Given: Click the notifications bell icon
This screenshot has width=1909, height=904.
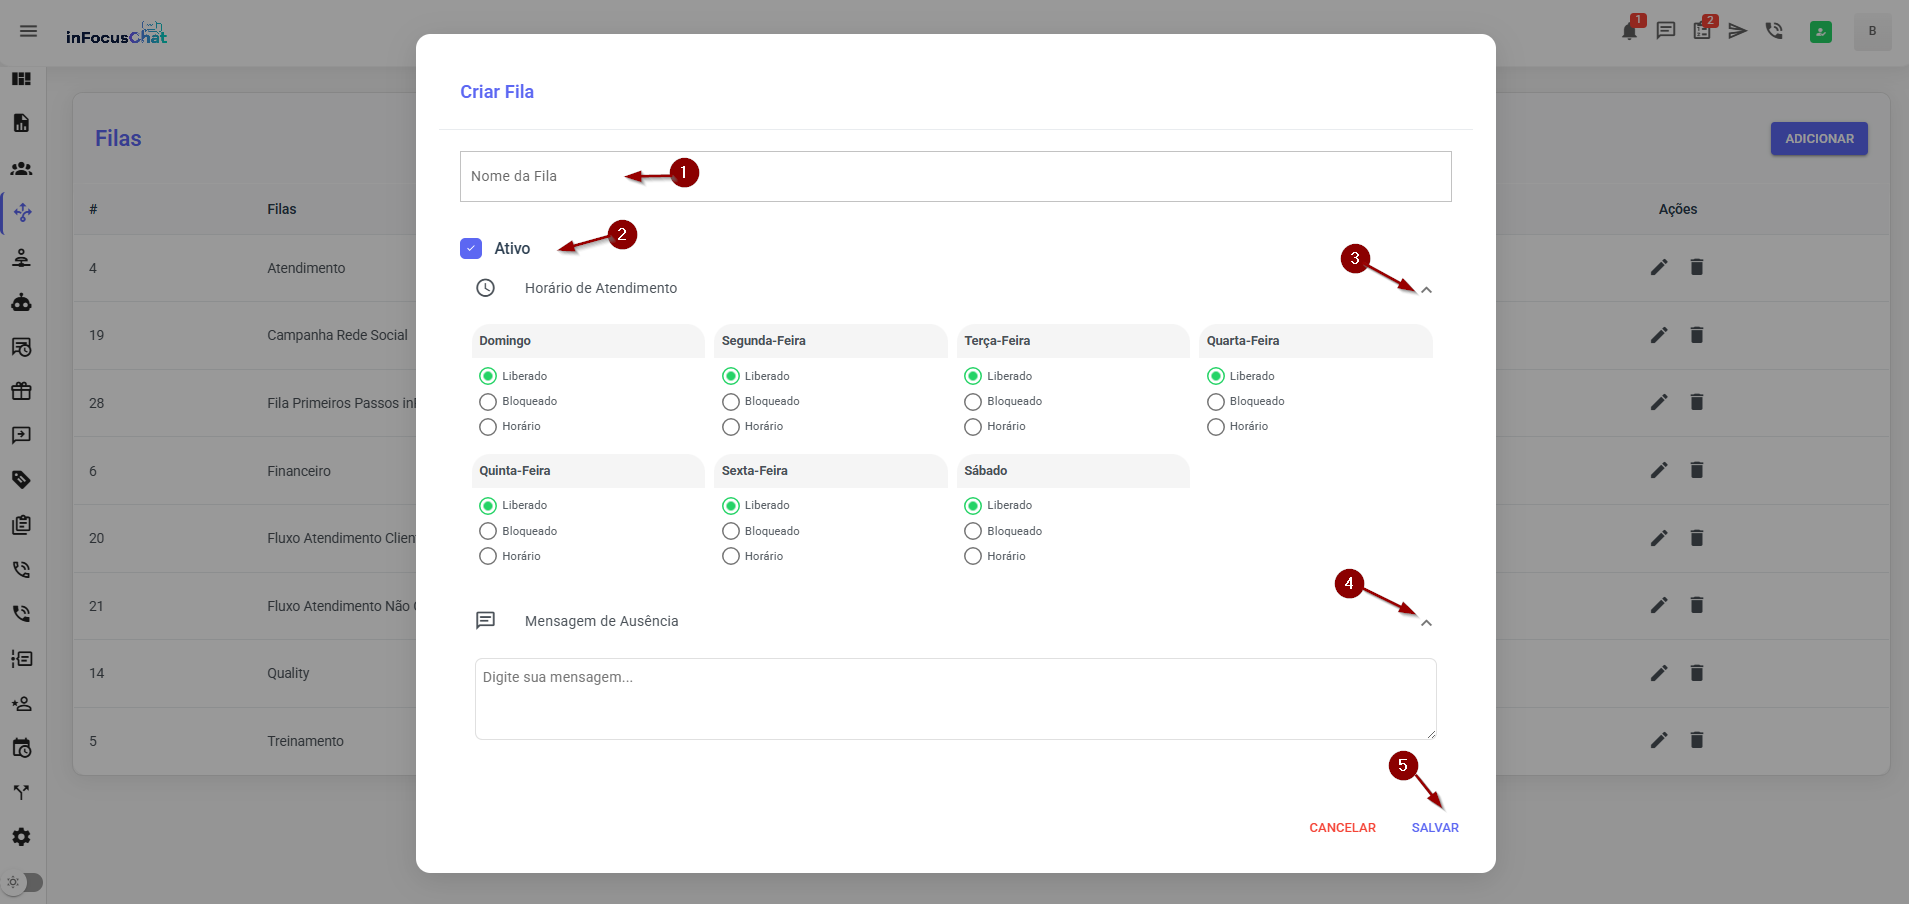Looking at the screenshot, I should pos(1629,32).
